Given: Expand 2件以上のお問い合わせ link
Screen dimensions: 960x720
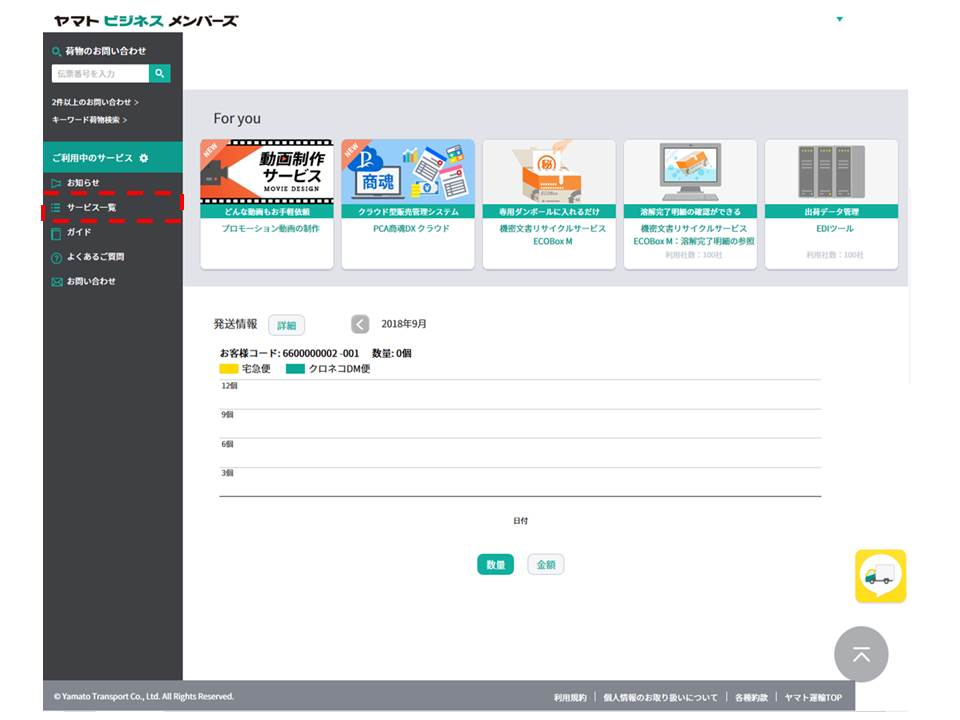Looking at the screenshot, I should (x=95, y=102).
